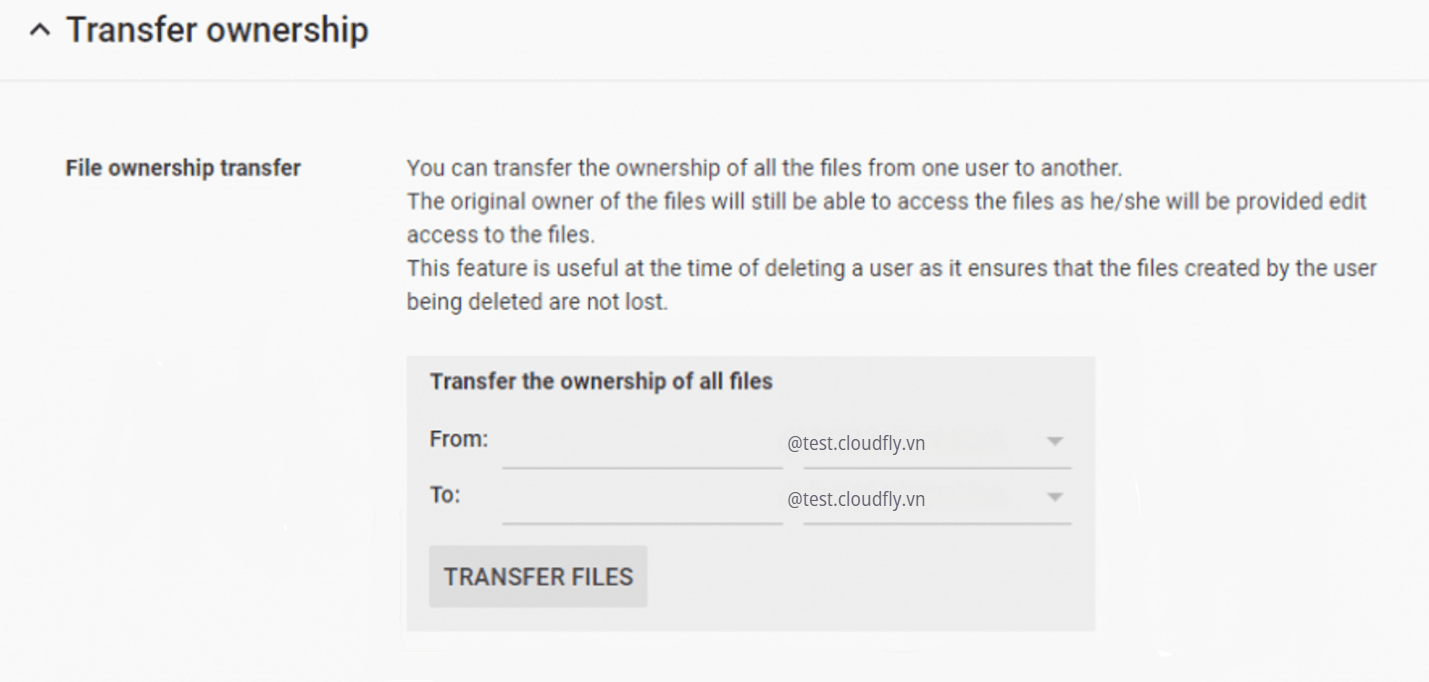1429x682 pixels.
Task: Click empty area right of TRANSFER FILES button
Action: click(x=860, y=577)
